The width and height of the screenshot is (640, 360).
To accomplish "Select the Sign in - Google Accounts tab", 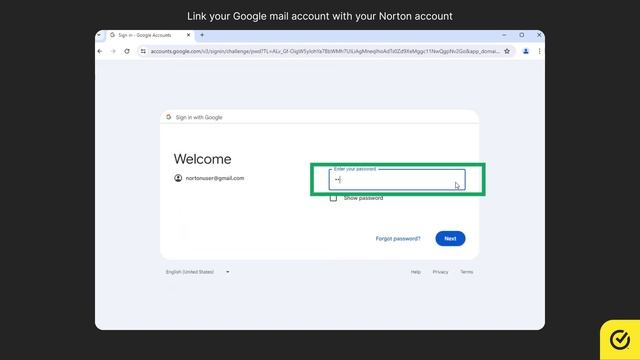I will [x=149, y=36].
